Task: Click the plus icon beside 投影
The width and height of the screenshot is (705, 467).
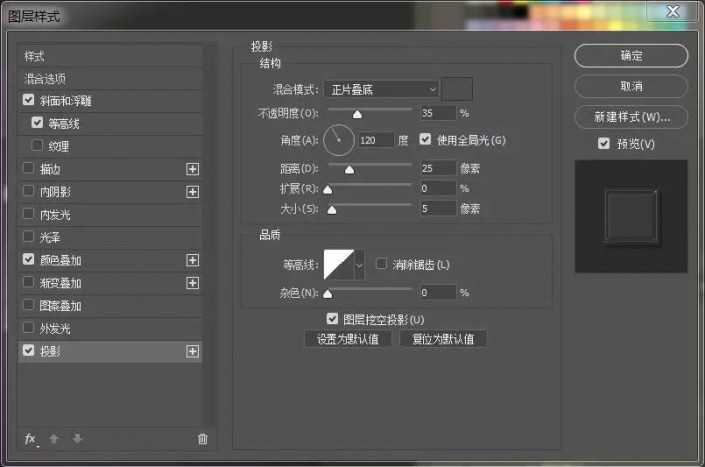Action: (x=193, y=352)
